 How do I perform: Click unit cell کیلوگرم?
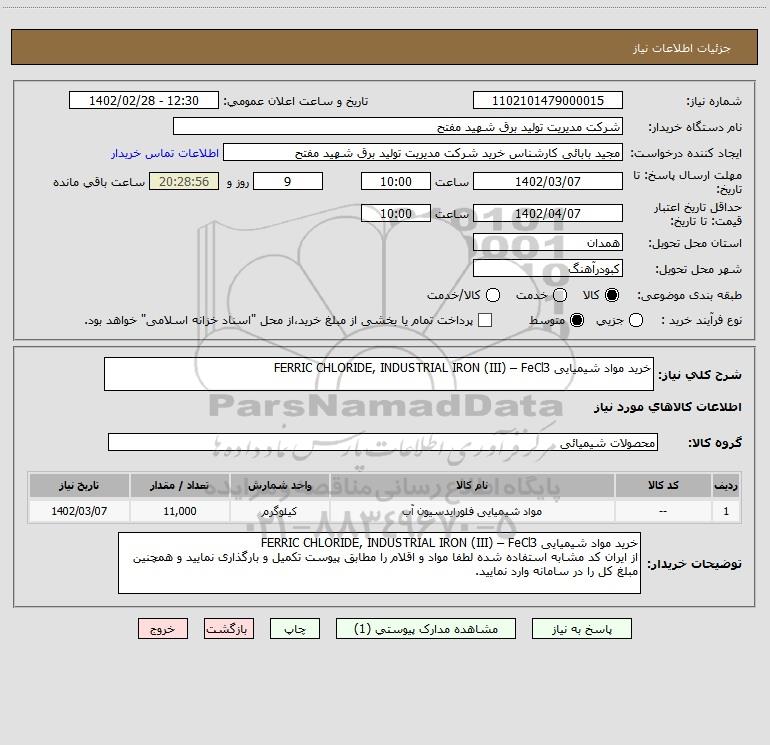pyautogui.click(x=279, y=511)
